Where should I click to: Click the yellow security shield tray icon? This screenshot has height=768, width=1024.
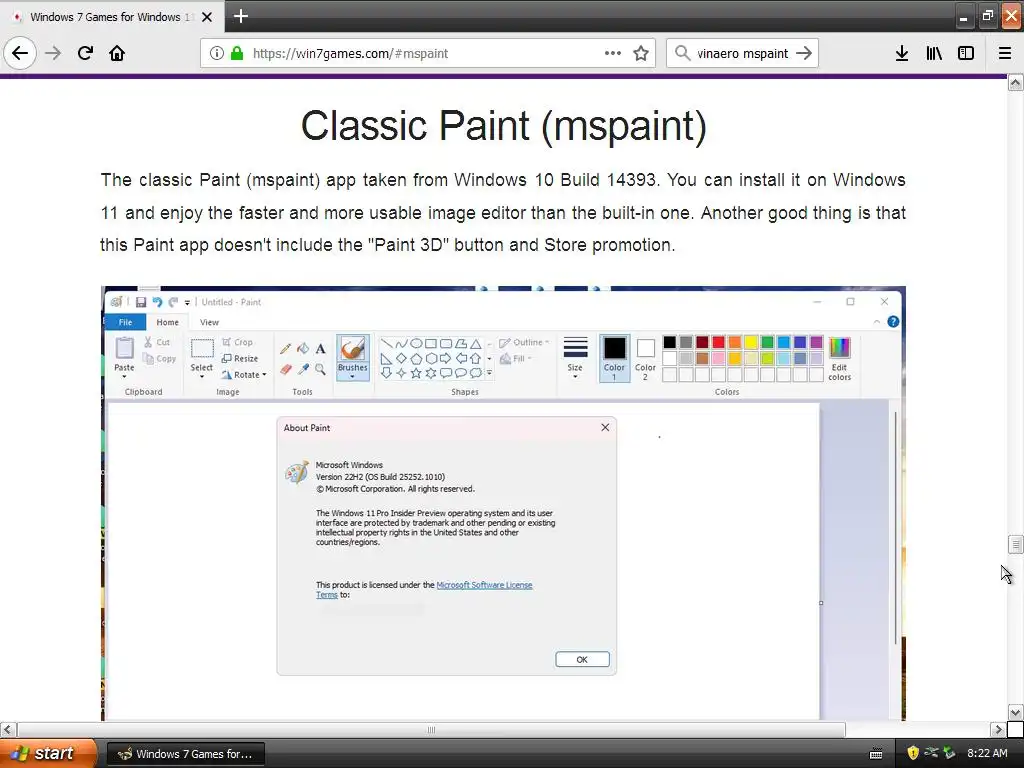[x=913, y=753]
